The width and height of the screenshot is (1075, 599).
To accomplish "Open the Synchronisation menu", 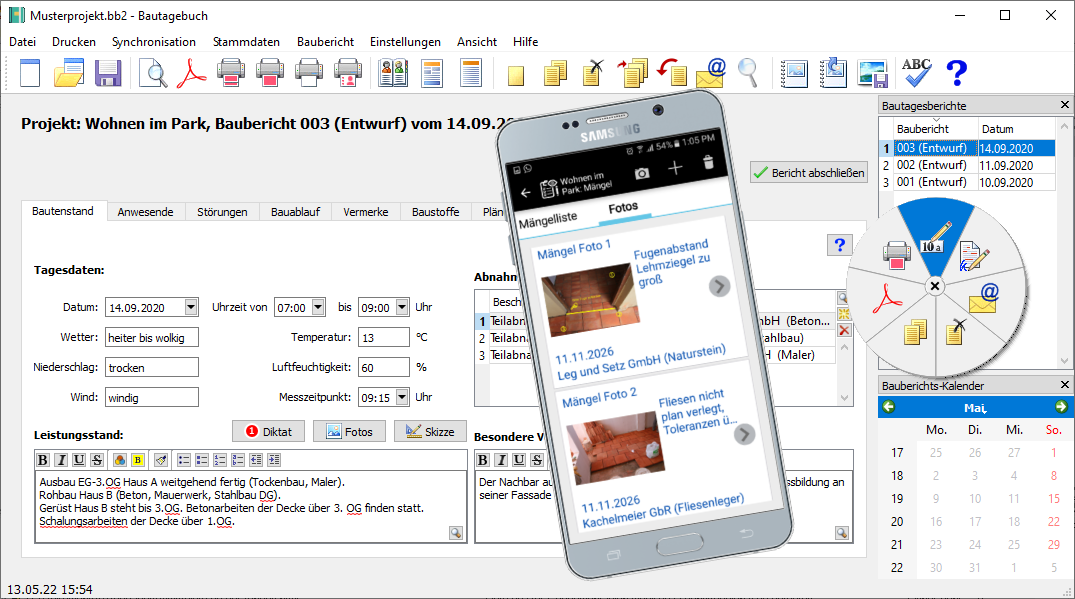I will point(154,42).
